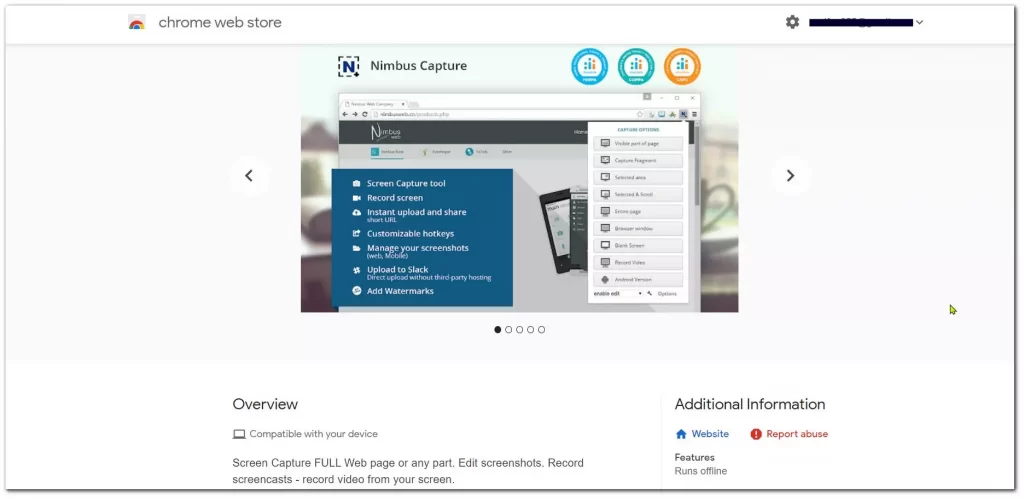Image resolution: width=1024 pixels, height=499 pixels.
Task: Open the Website link
Action: coord(710,434)
